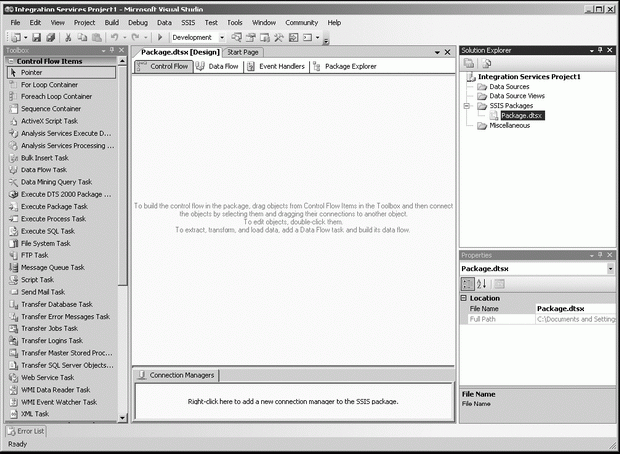Open the Help menu
Image resolution: width=620 pixels, height=454 pixels.
(x=334, y=23)
